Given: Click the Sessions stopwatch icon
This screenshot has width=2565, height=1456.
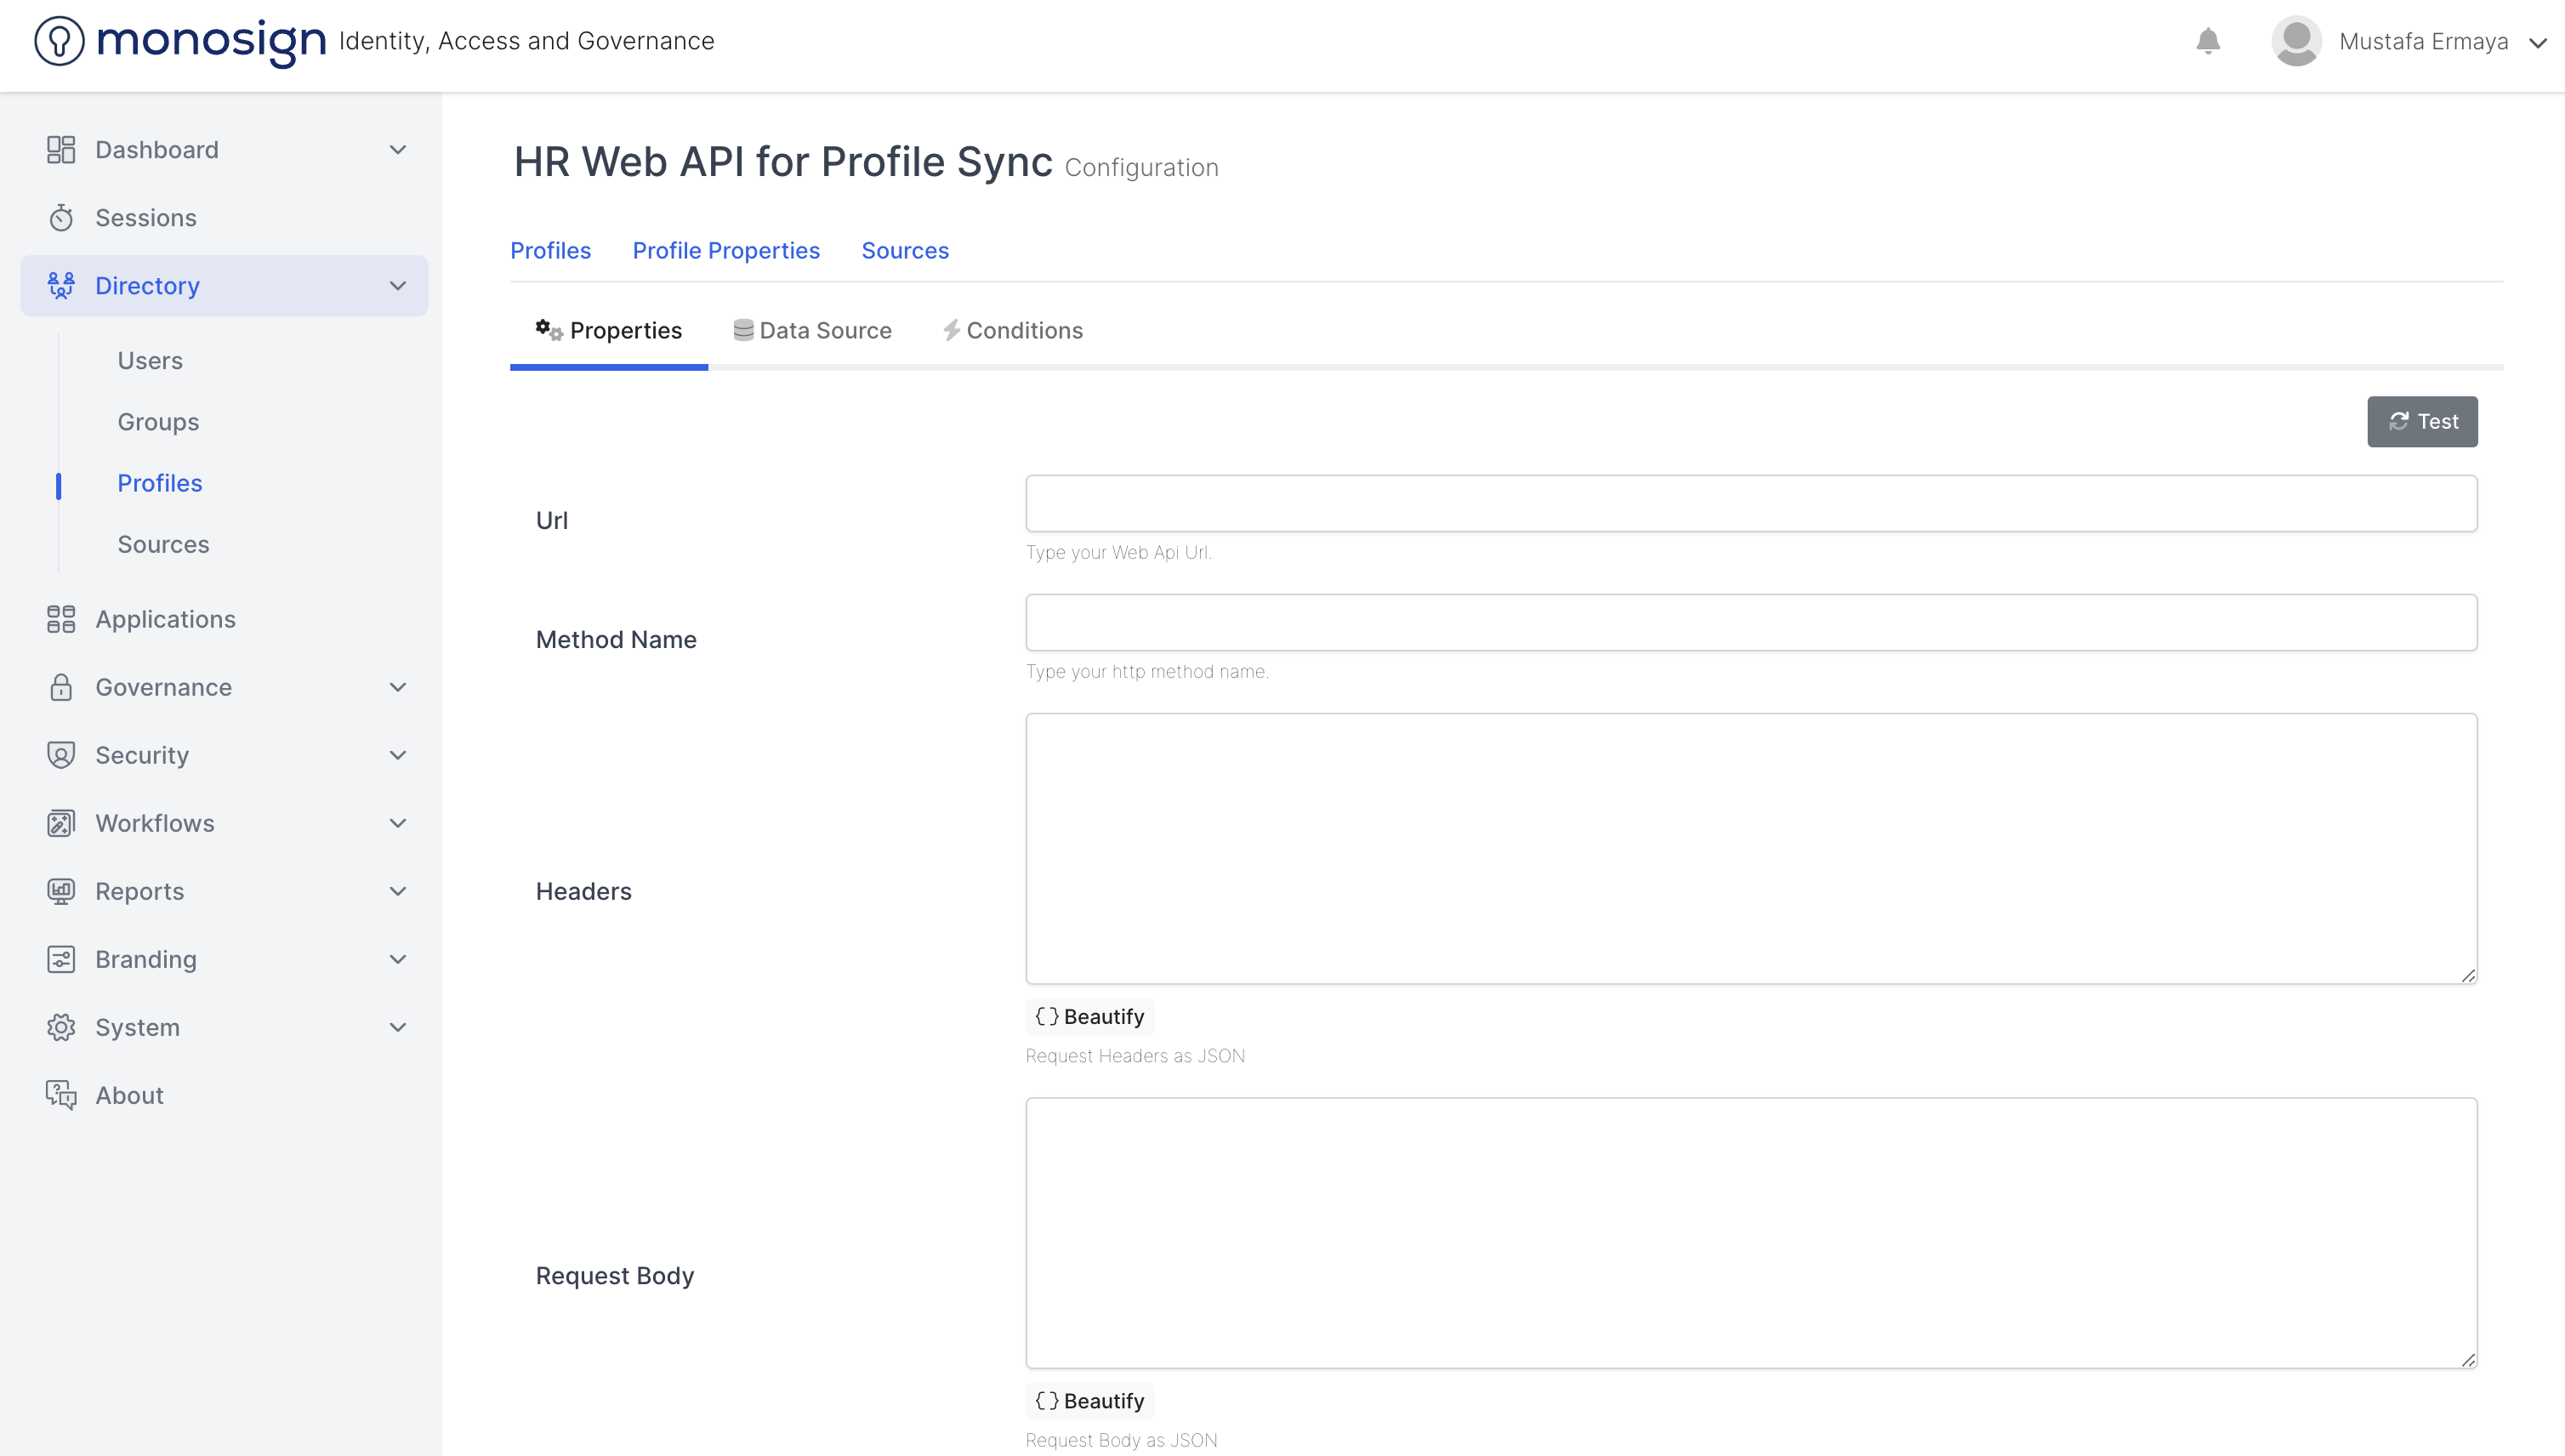Looking at the screenshot, I should 61,218.
